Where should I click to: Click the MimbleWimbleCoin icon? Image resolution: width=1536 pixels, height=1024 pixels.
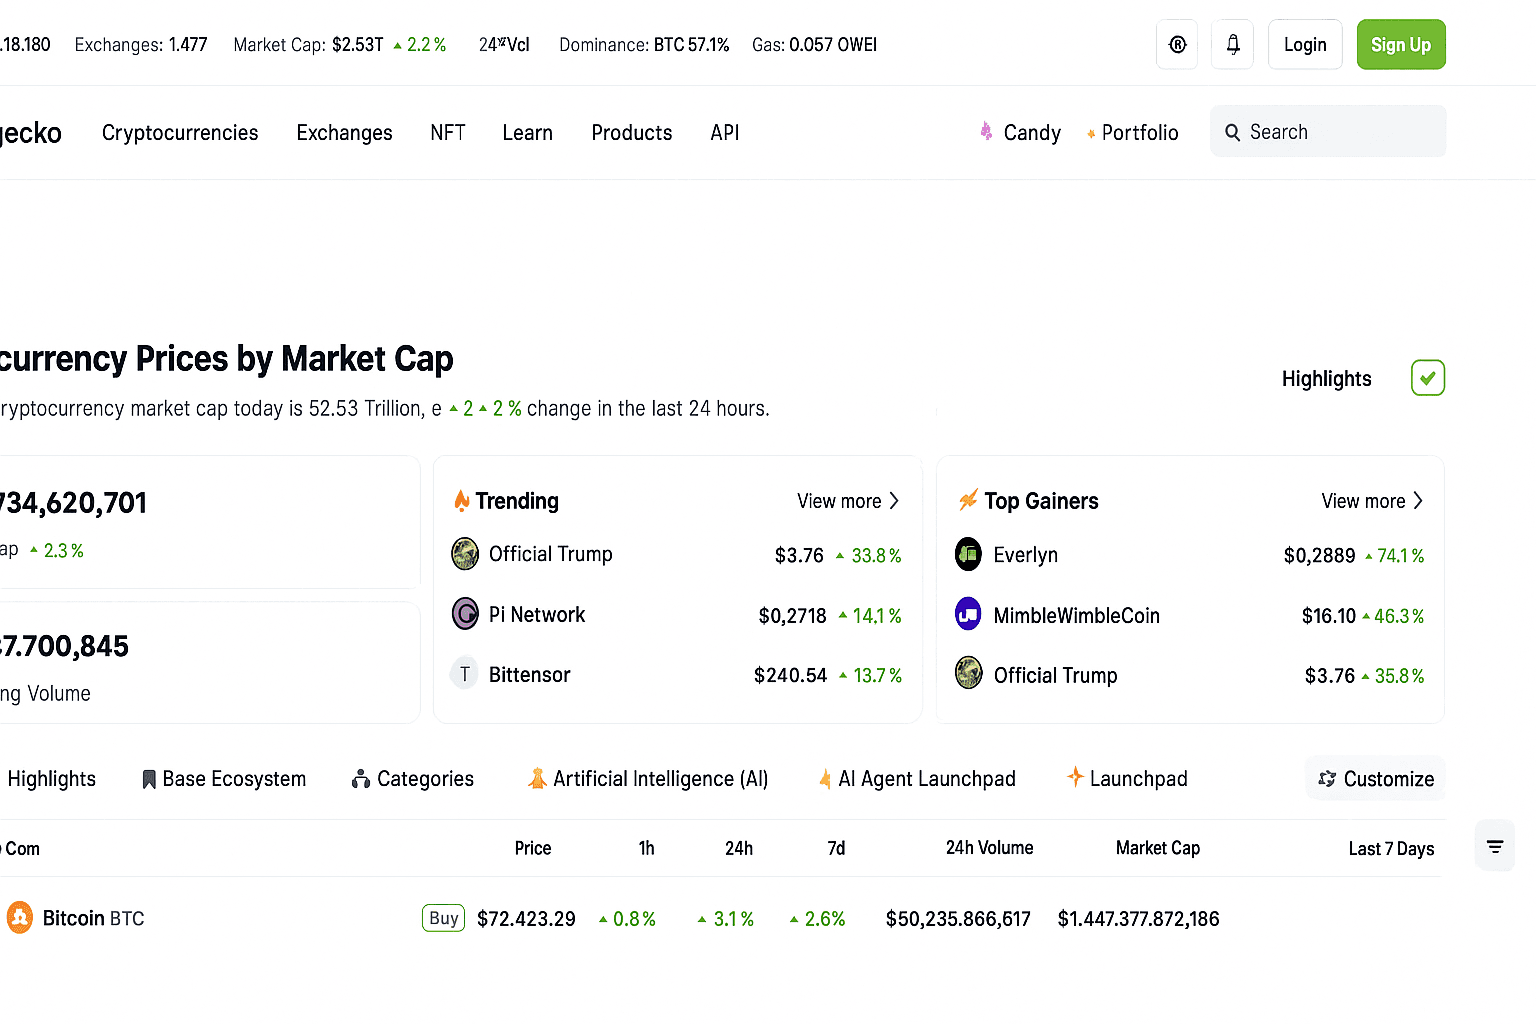point(968,614)
